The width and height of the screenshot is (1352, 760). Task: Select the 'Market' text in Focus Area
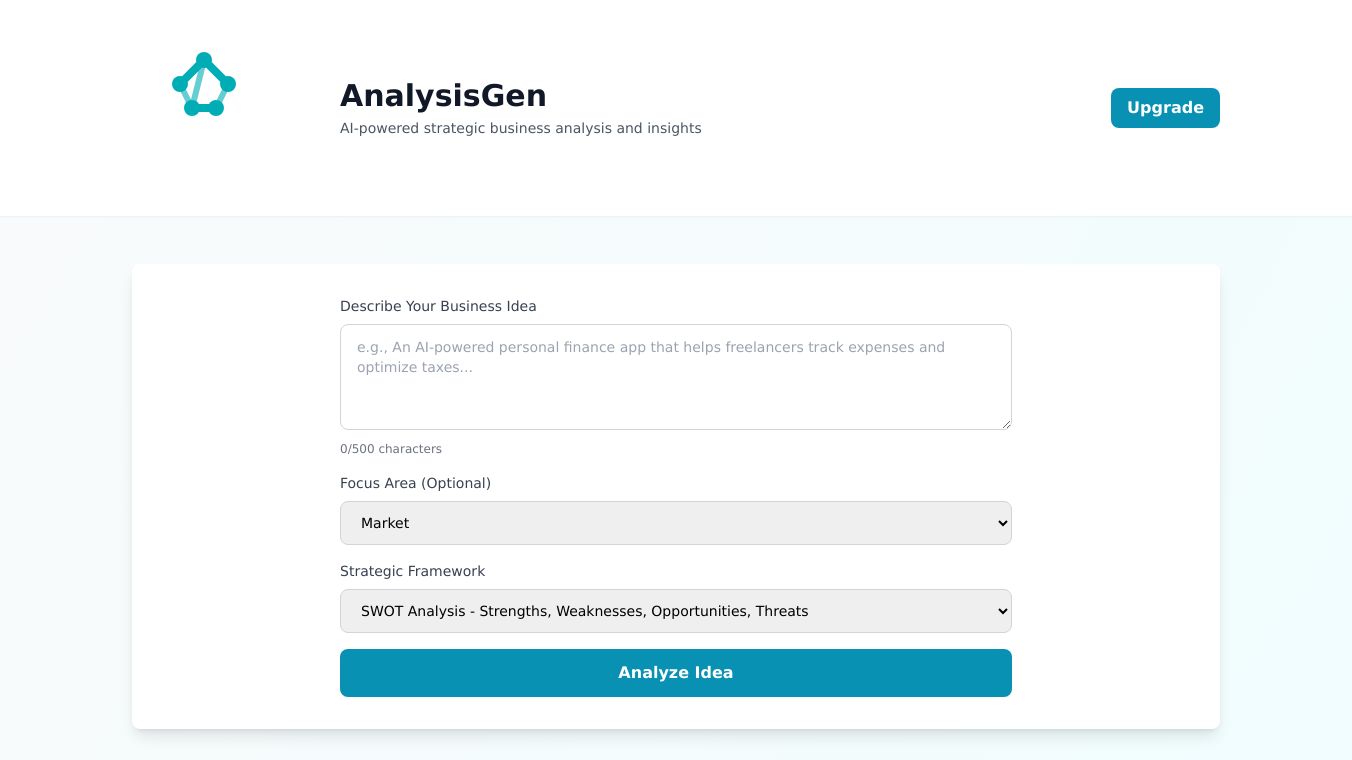click(x=385, y=523)
